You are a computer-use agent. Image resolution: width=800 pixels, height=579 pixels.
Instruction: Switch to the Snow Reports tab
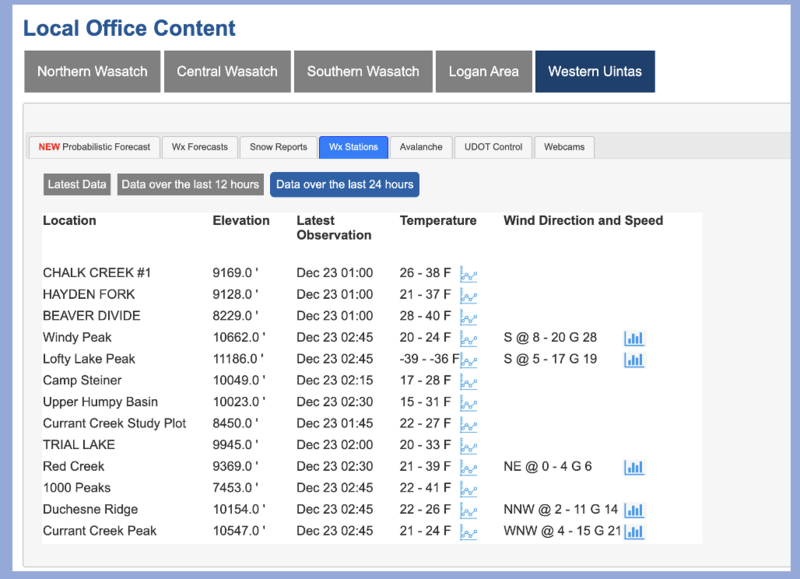(x=278, y=147)
